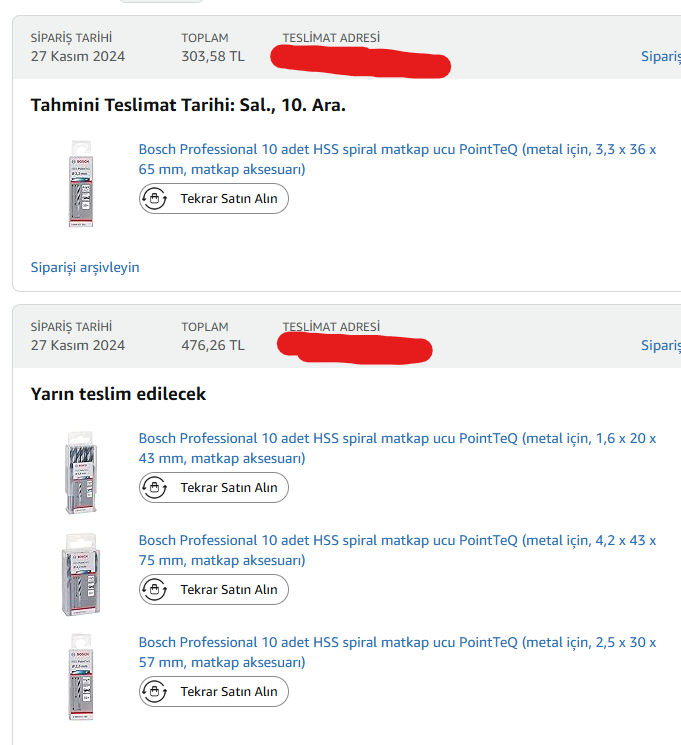Click the buy-again cart icon for the 2,5 x 30 x 57 mm bit
The height and width of the screenshot is (745, 681).
point(154,692)
